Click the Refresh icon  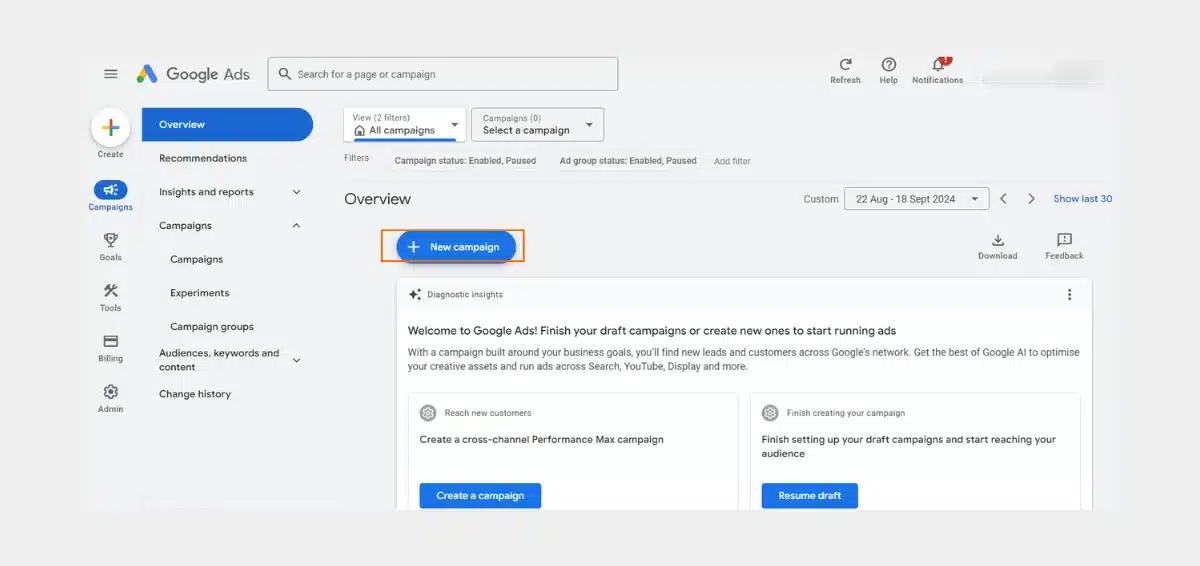pos(845,64)
